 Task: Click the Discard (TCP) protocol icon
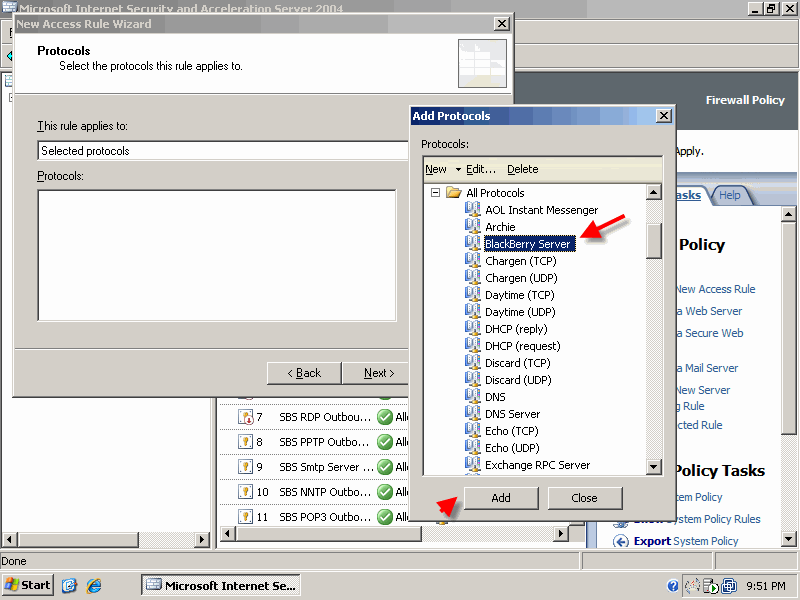[x=472, y=362]
